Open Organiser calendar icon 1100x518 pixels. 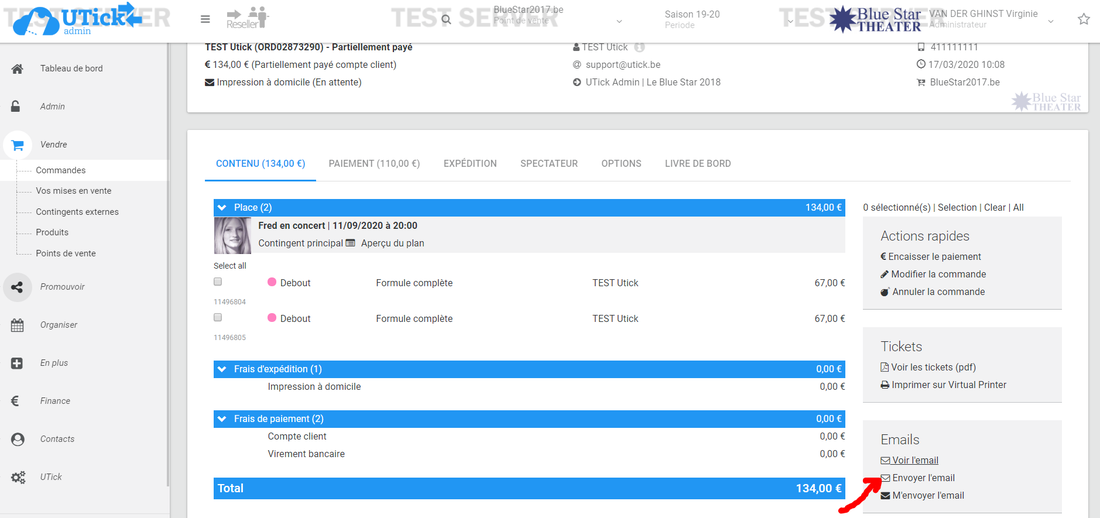pos(17,325)
